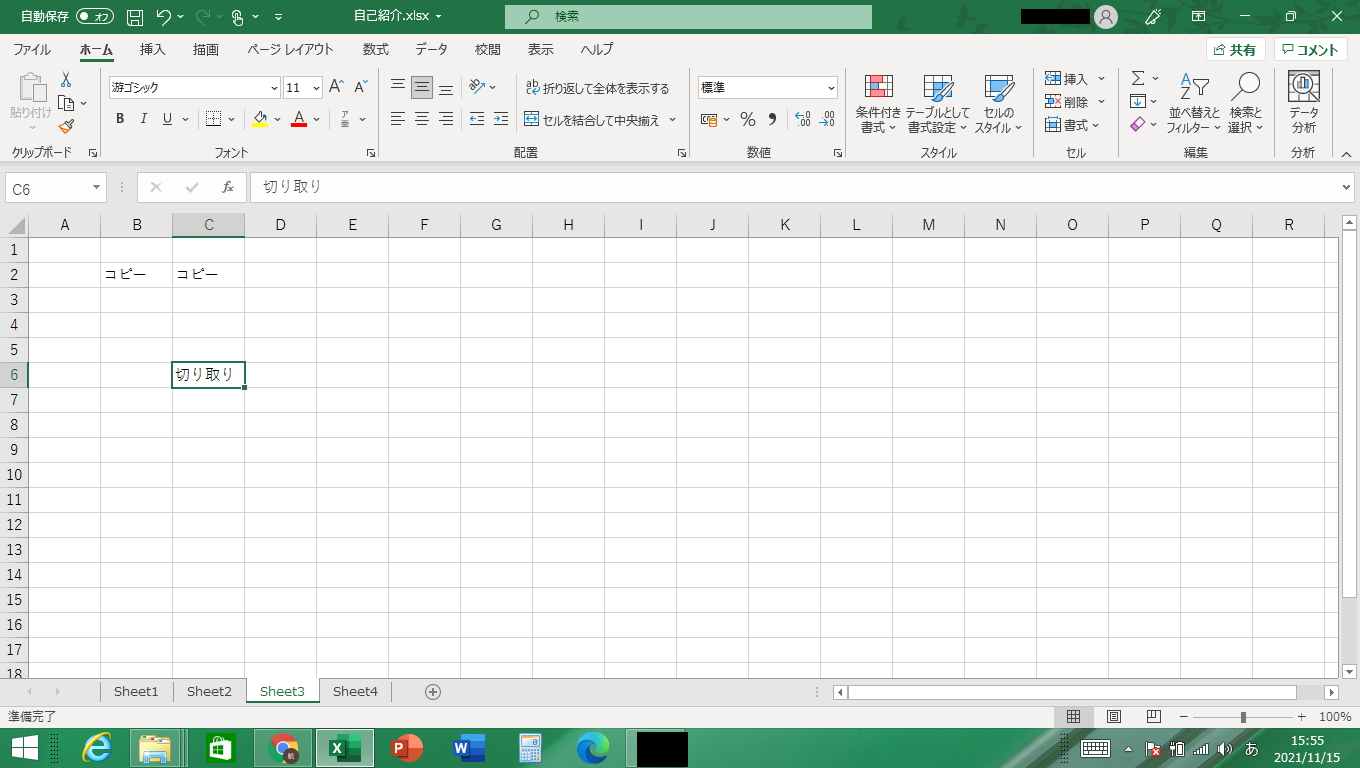Select cell B2 containing コピー
This screenshot has width=1360, height=768.
(136, 274)
